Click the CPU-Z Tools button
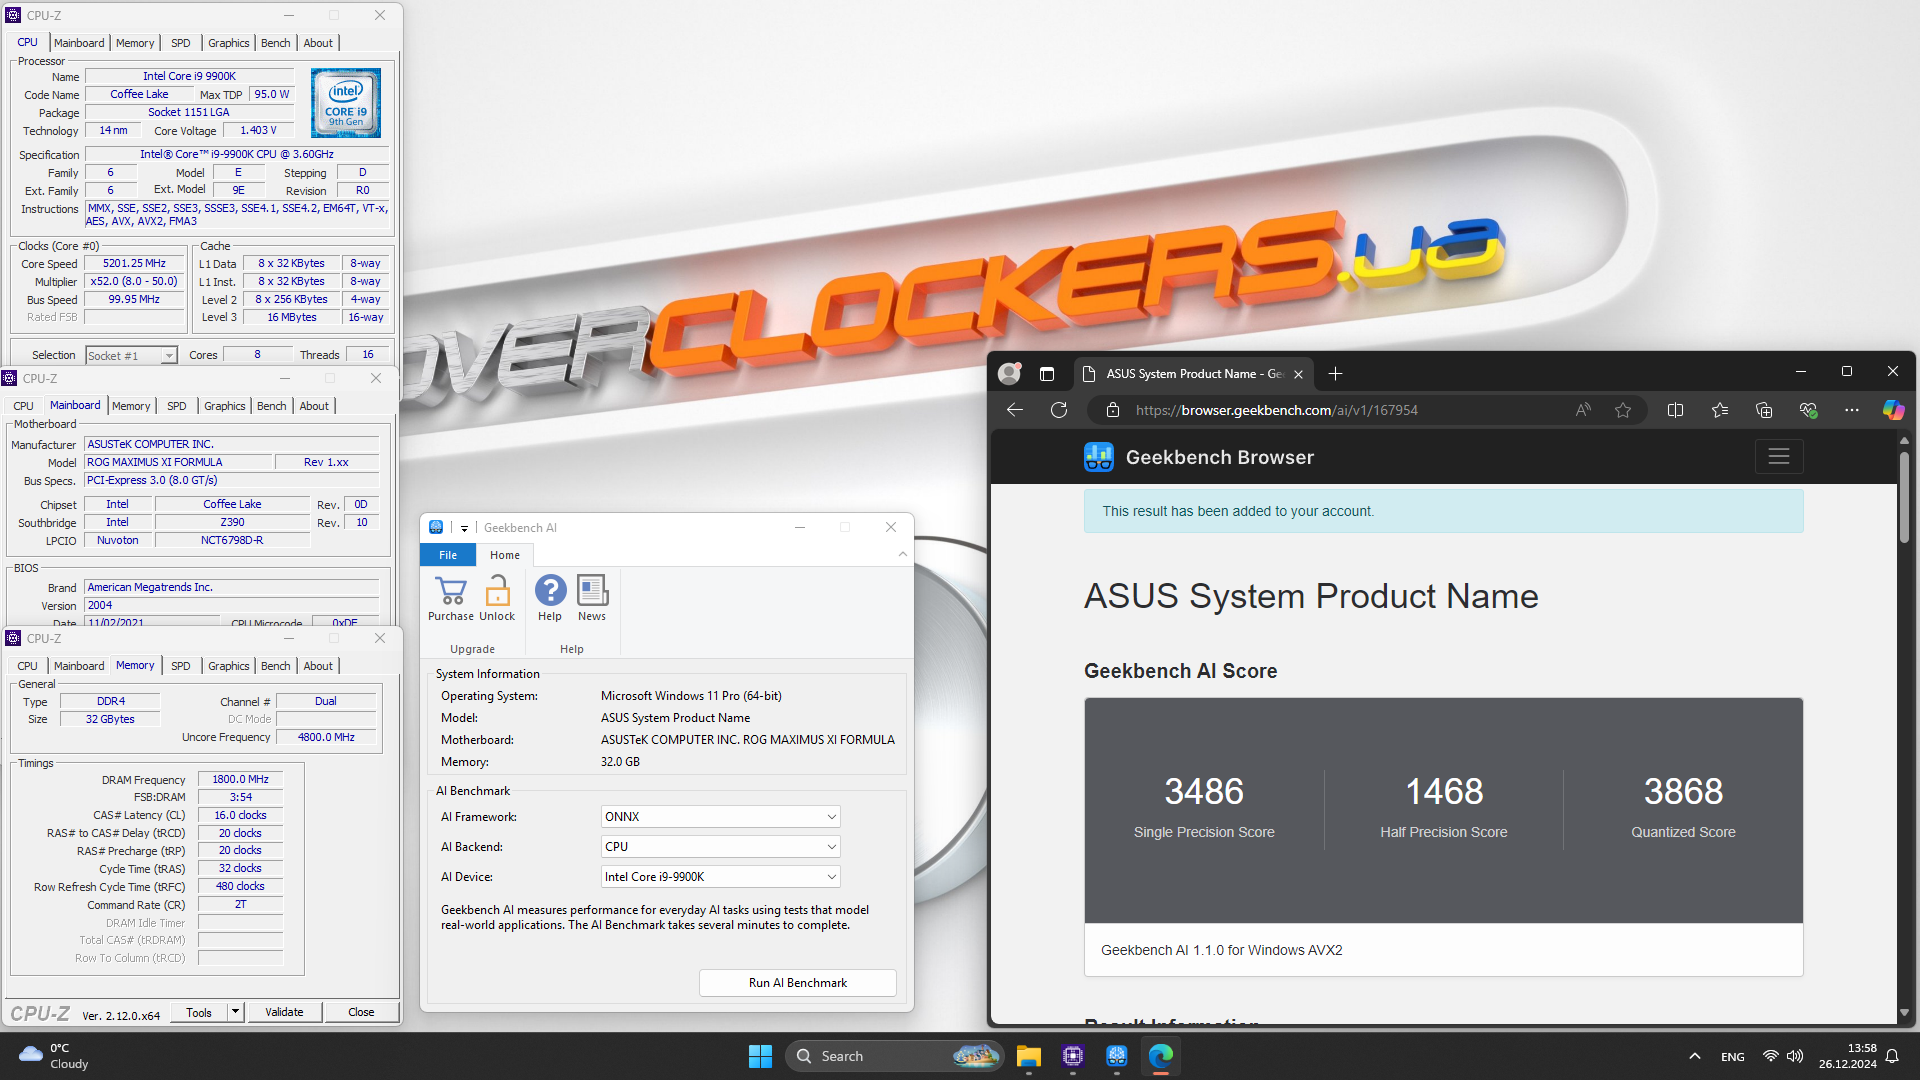Image resolution: width=1920 pixels, height=1080 pixels. [199, 1012]
